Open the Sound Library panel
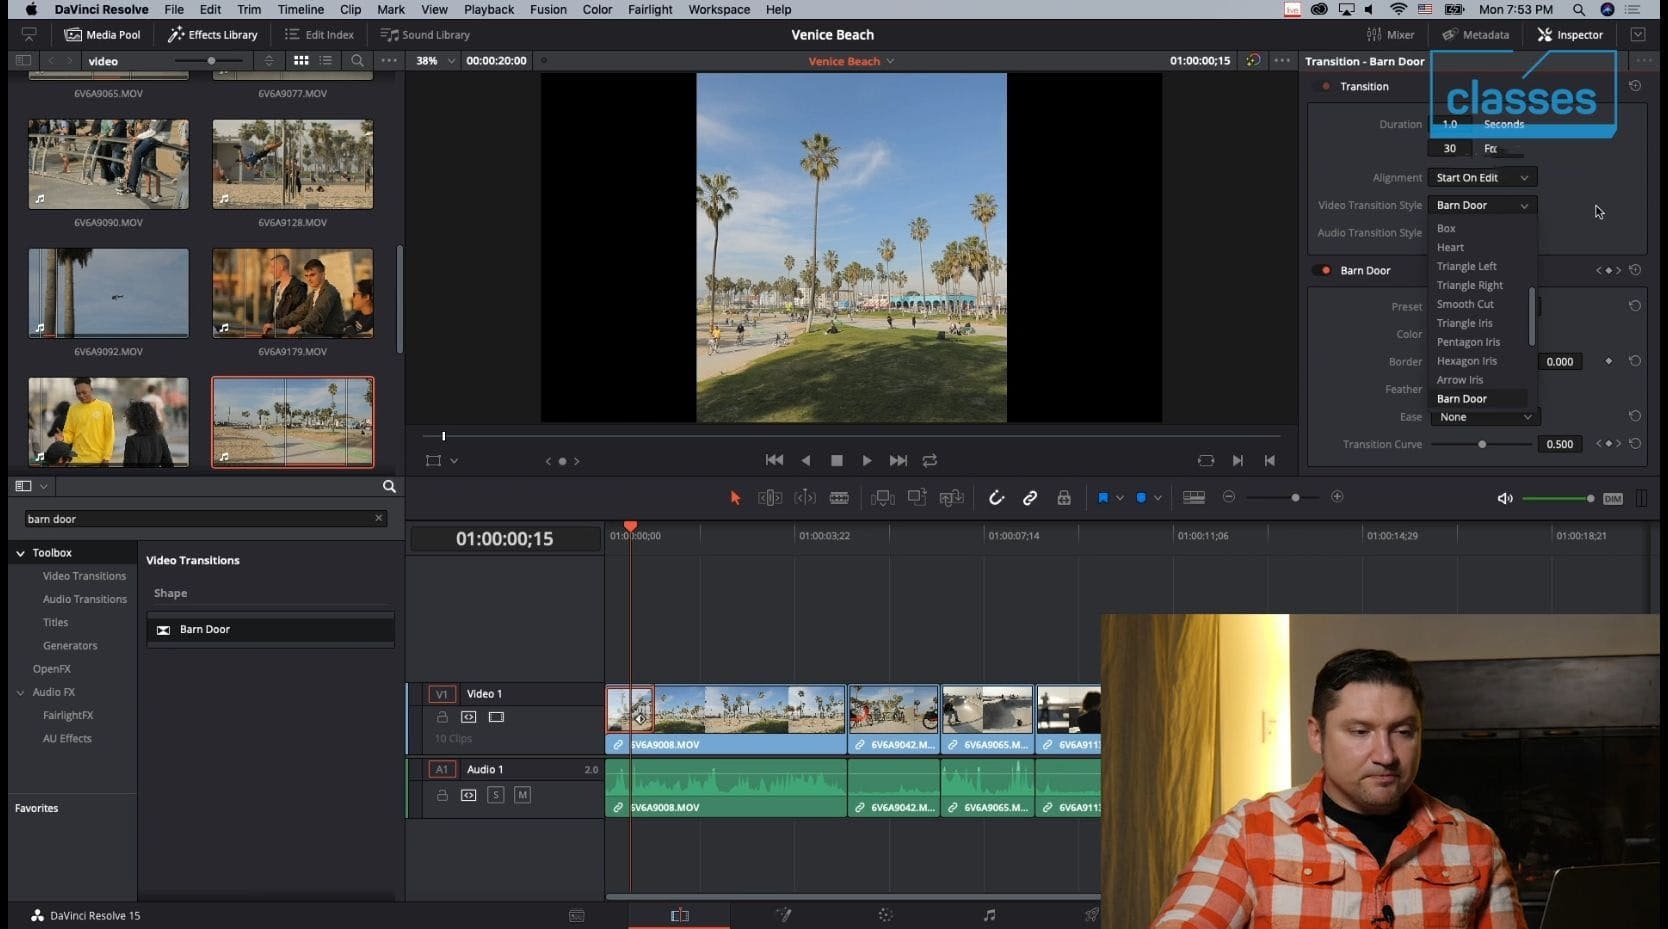 tap(425, 35)
